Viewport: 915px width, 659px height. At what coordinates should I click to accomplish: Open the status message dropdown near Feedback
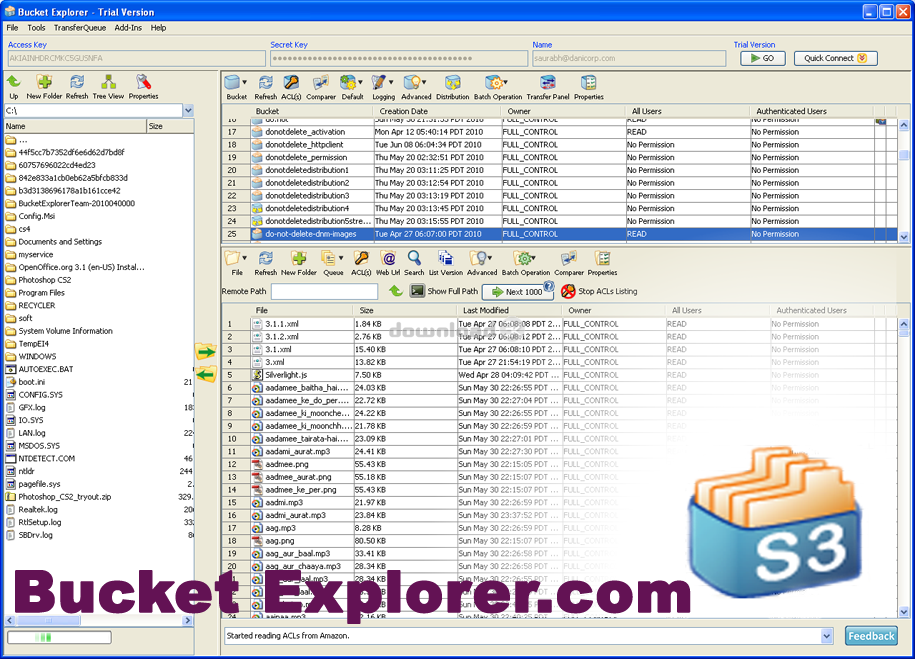827,636
